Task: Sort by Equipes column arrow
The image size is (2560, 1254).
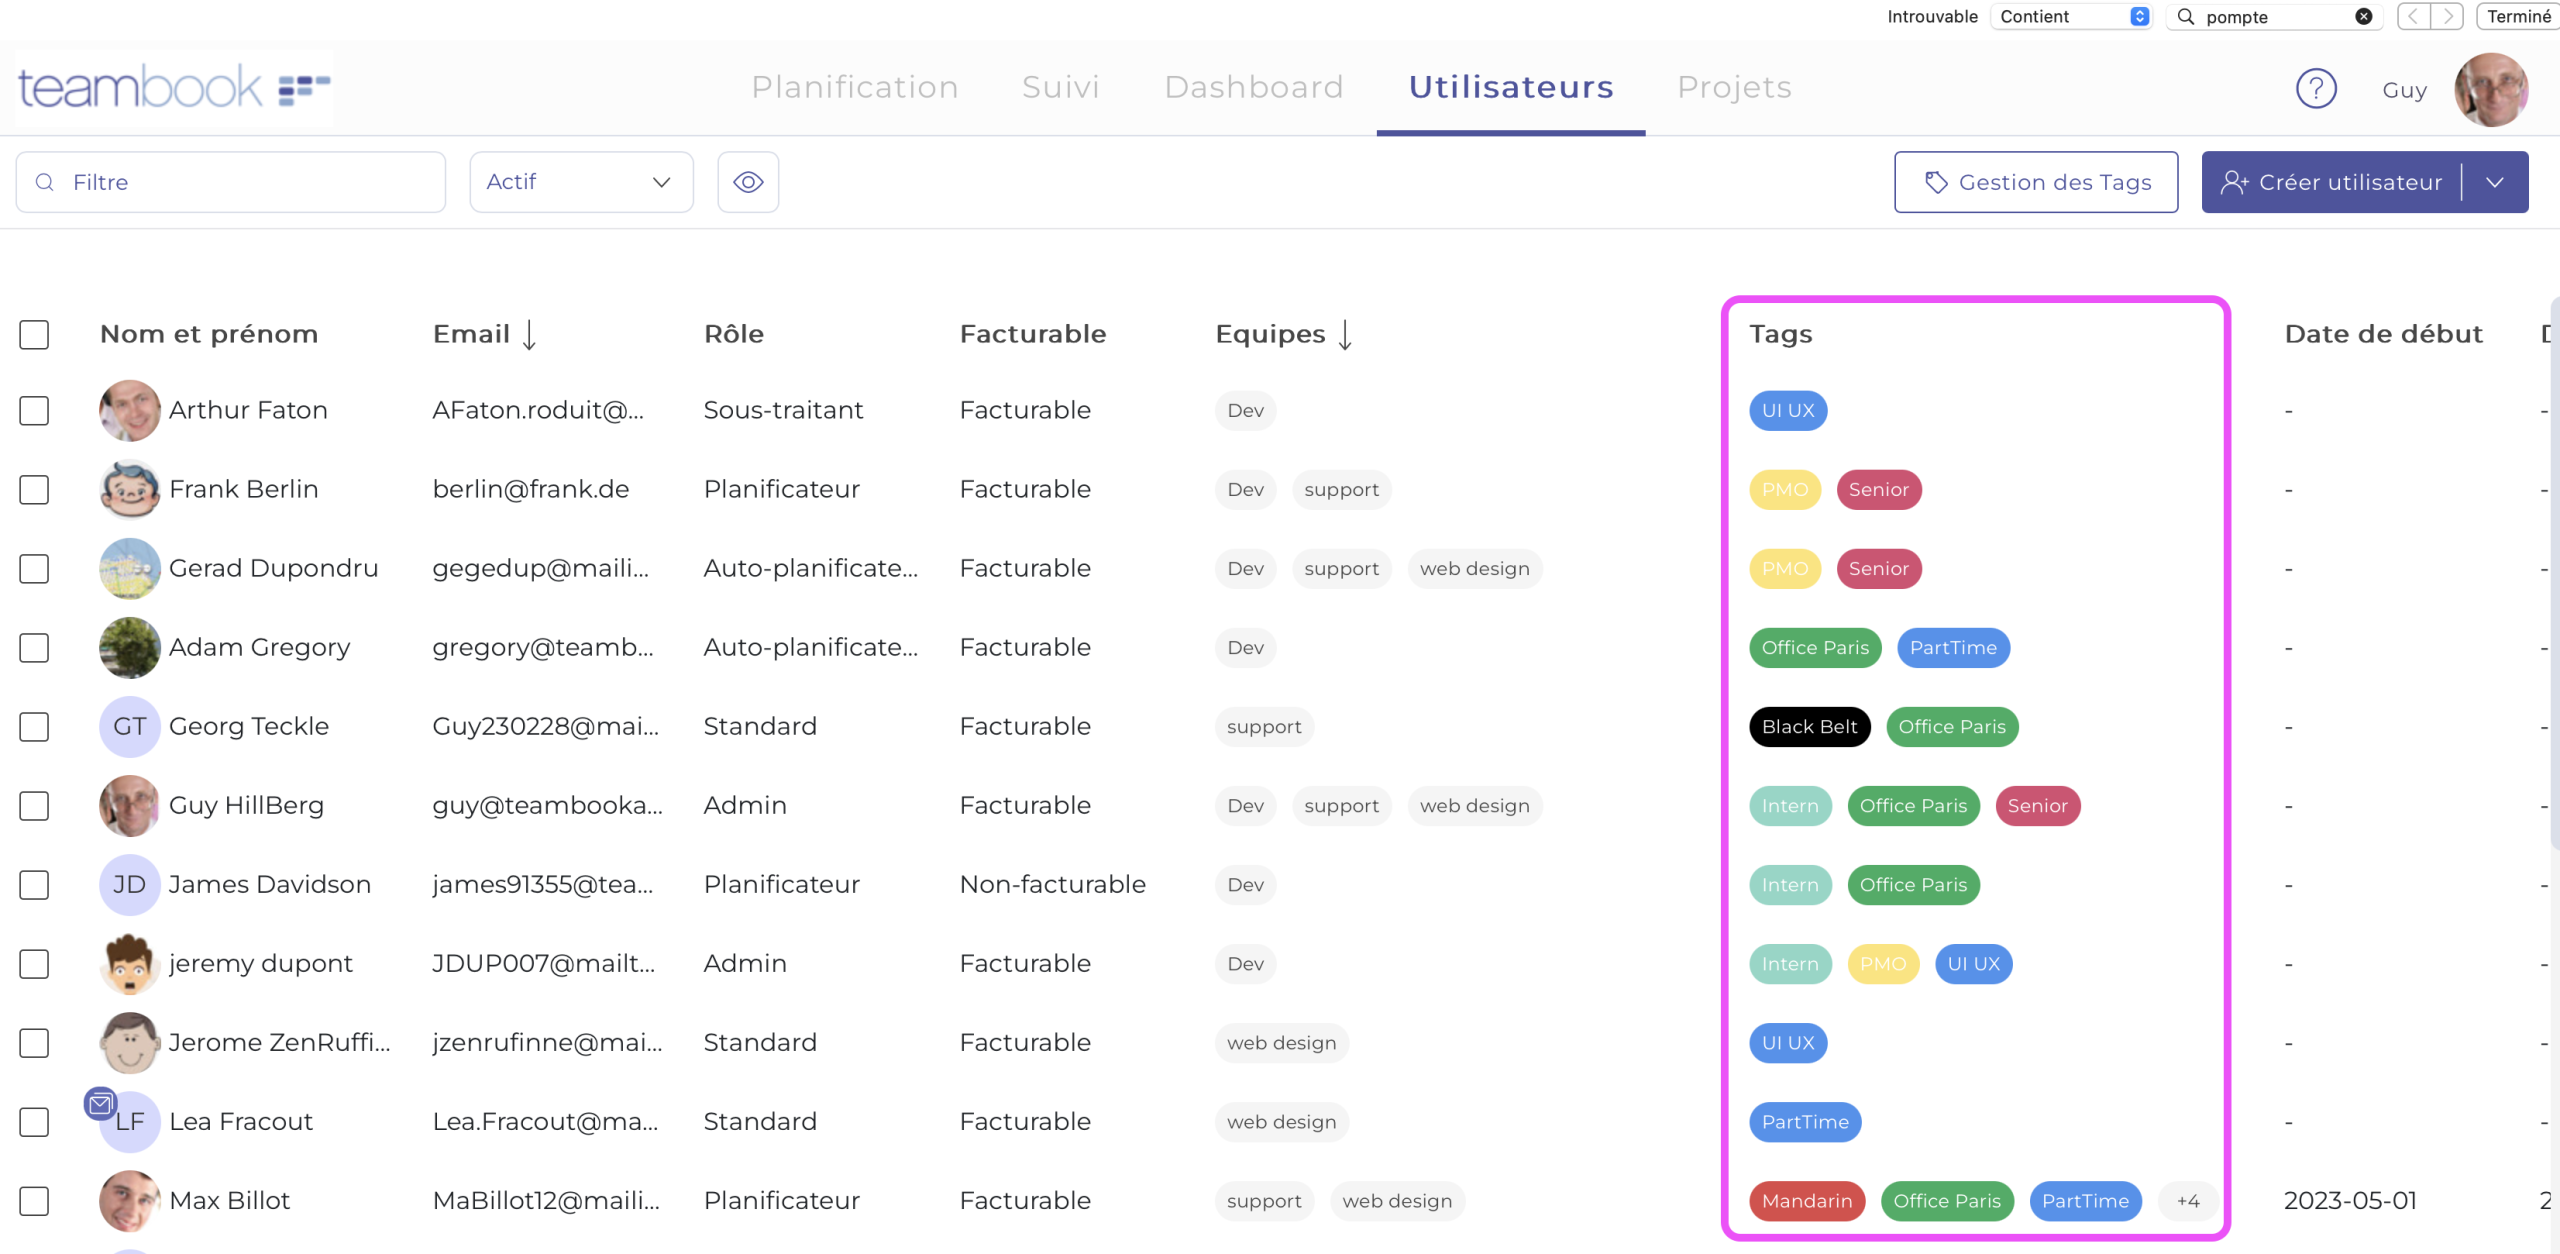Action: coord(1346,334)
